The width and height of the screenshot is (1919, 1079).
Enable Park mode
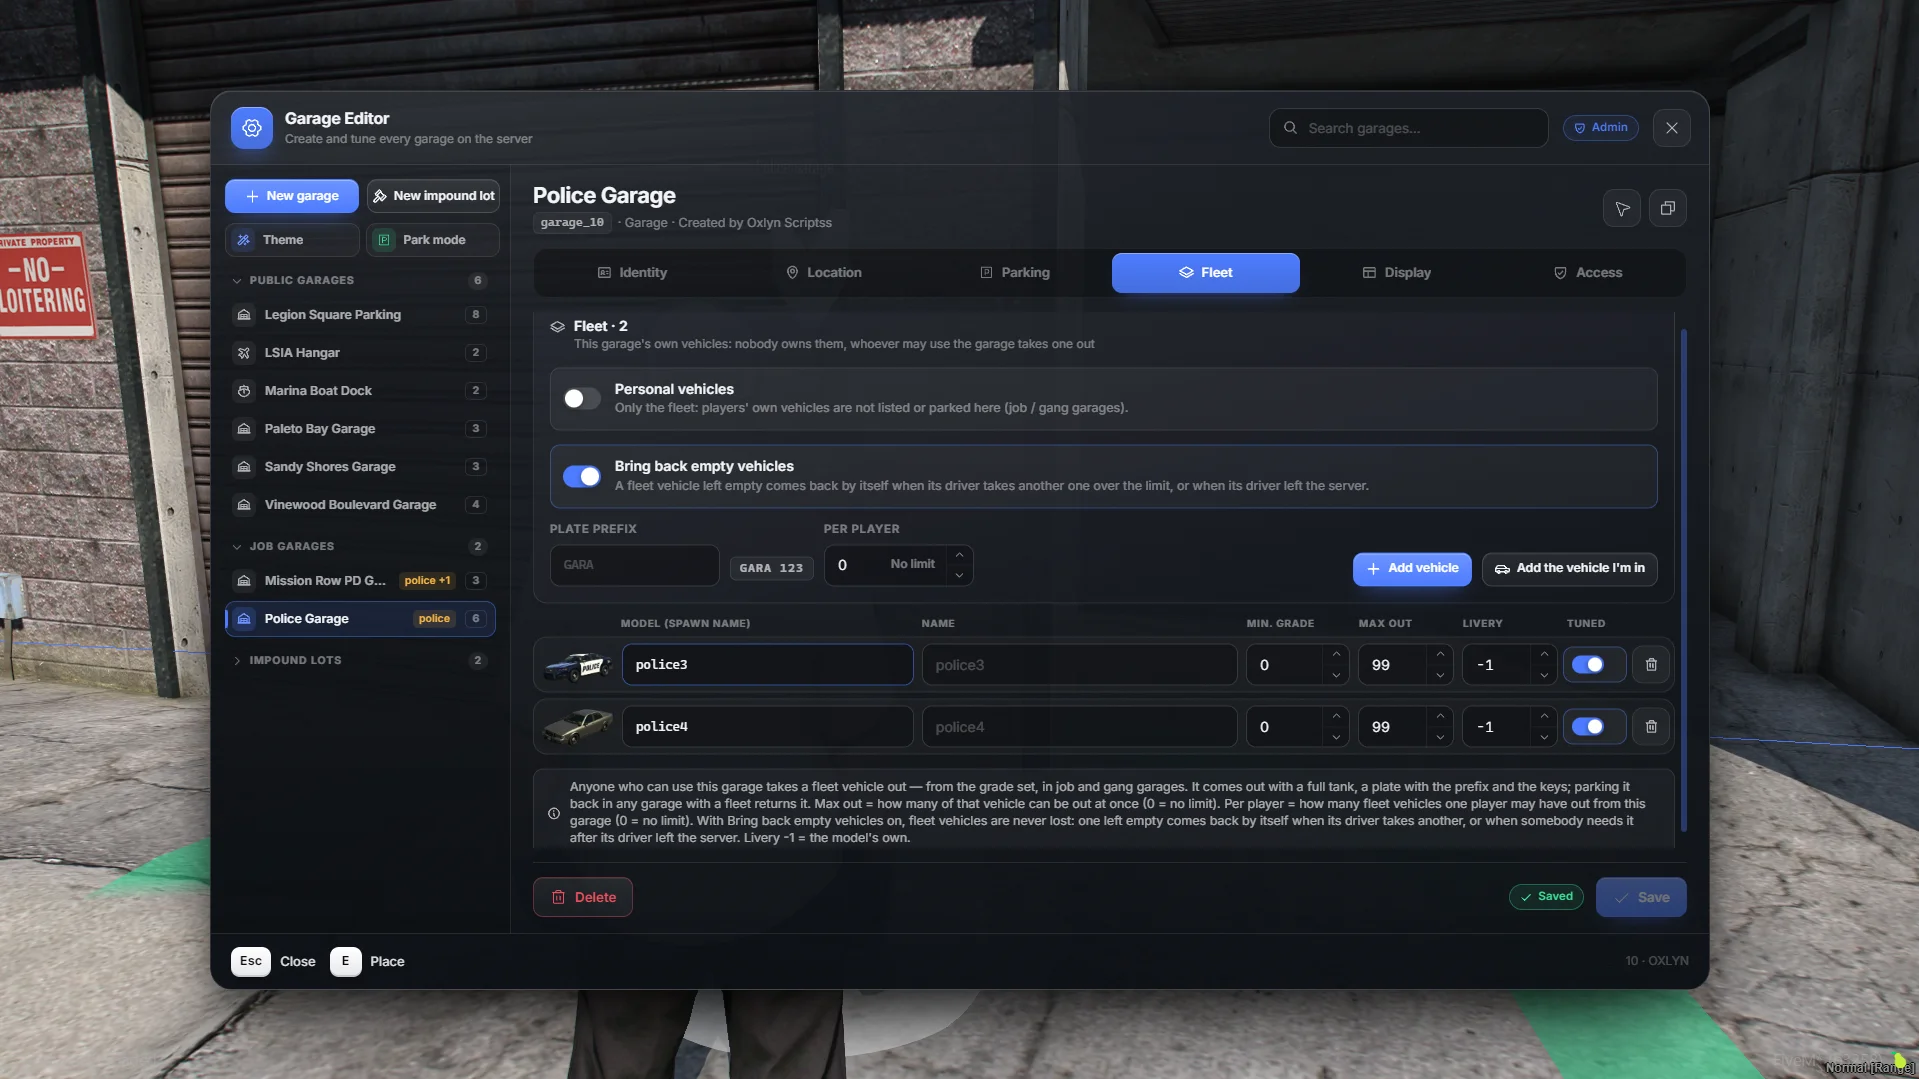click(433, 240)
